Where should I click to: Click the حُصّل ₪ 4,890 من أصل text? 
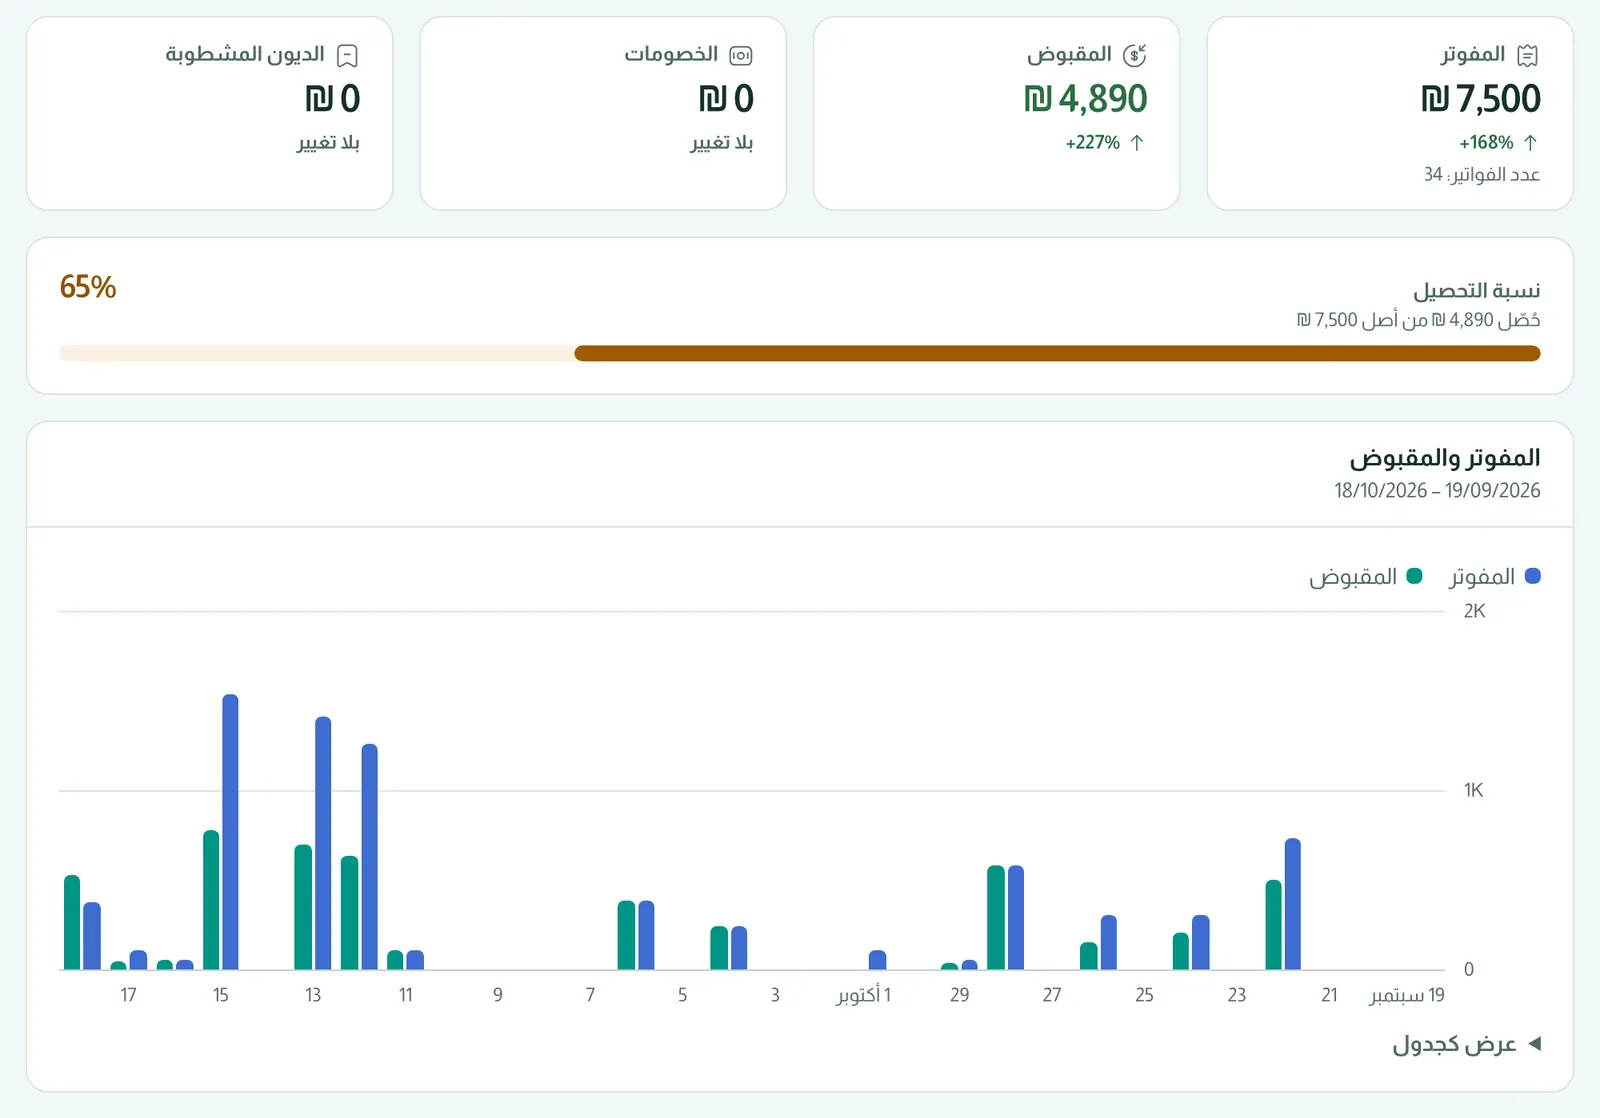pos(1418,320)
